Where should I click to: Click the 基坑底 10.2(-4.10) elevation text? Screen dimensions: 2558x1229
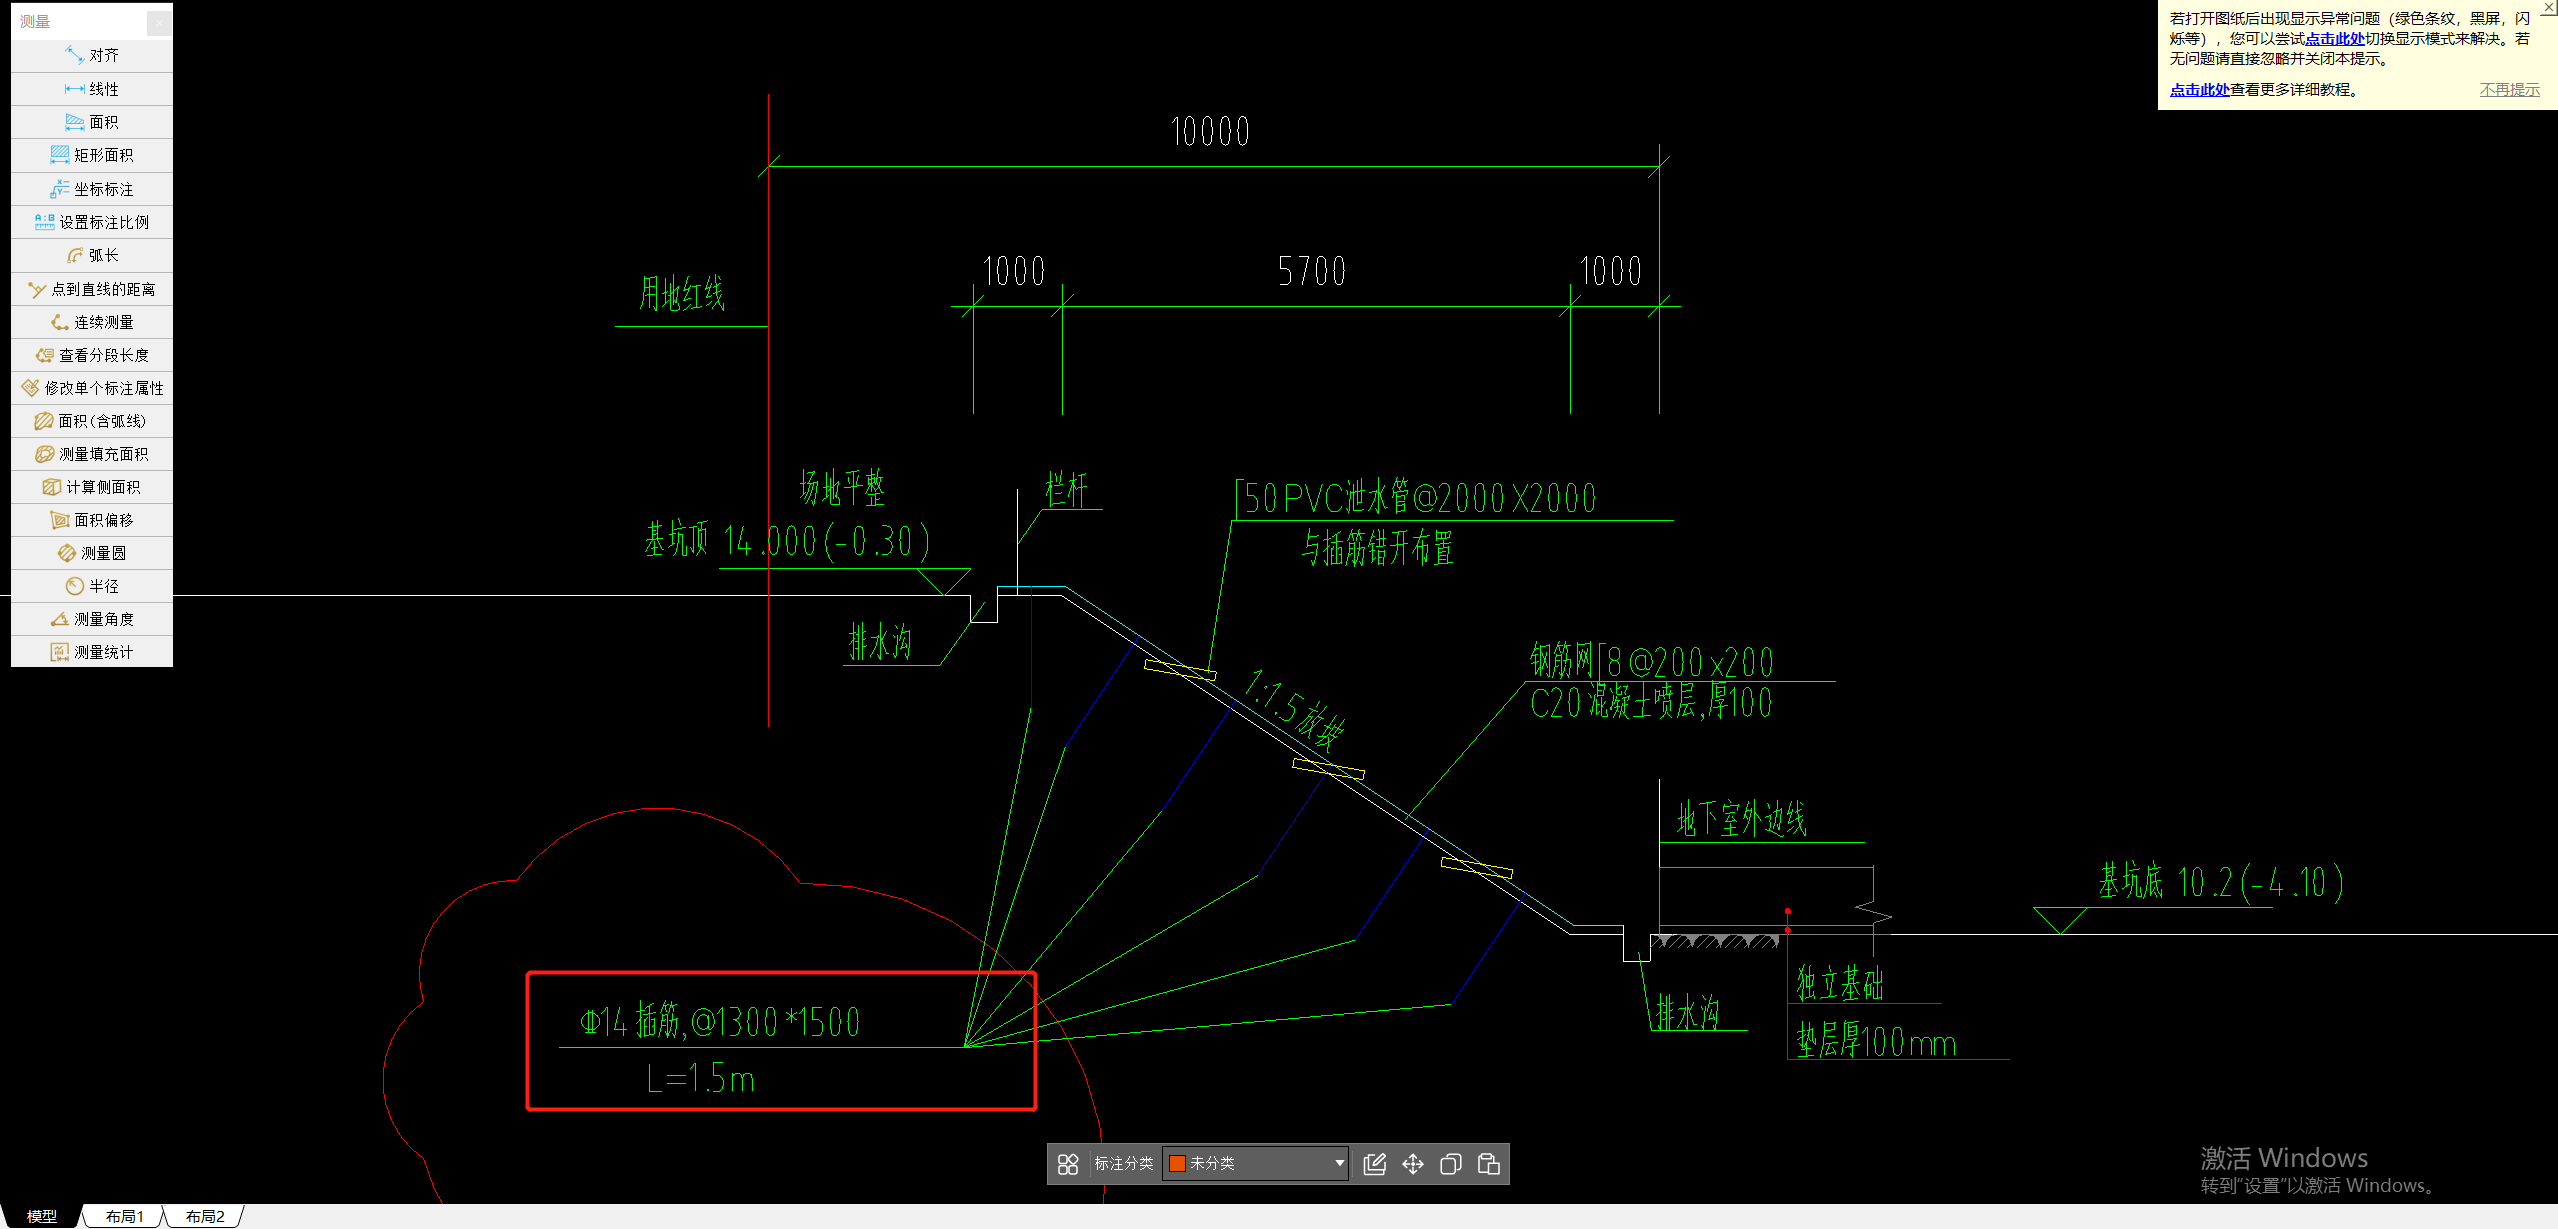coord(2220,882)
